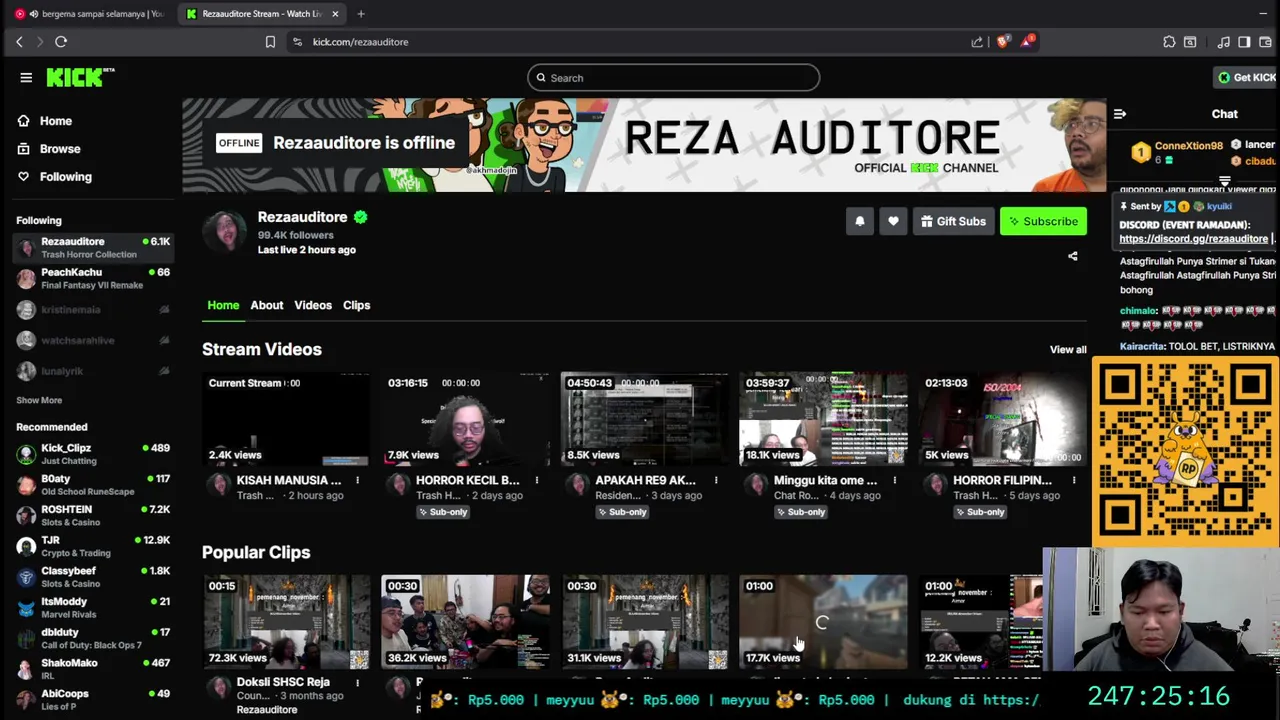Viewport: 1280px width, 720px height.
Task: Open options menu for HORROR FILIPIN video
Action: click(1074, 481)
